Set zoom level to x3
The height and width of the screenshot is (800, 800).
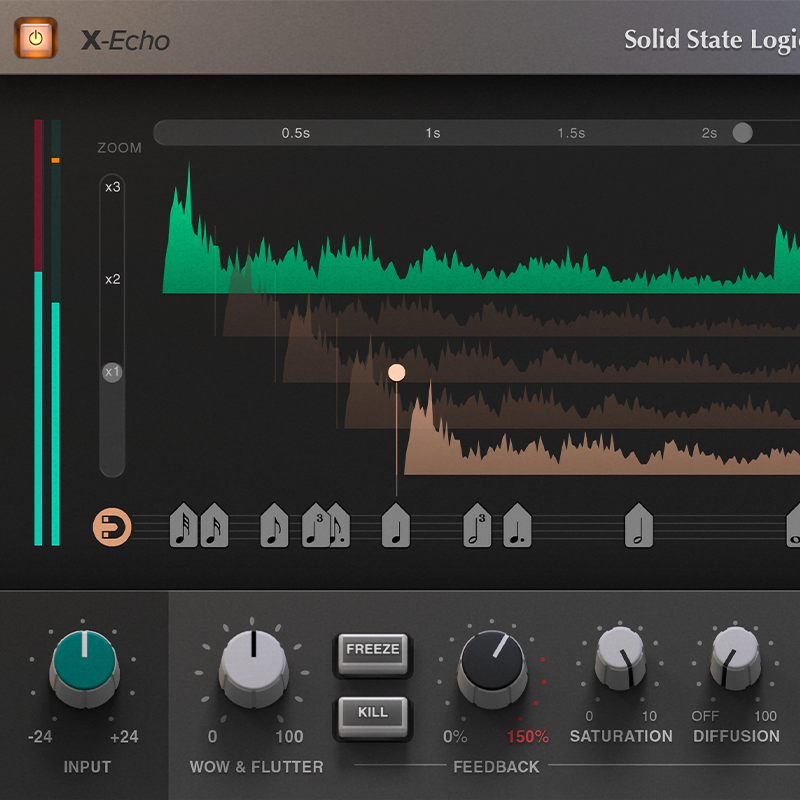(112, 187)
